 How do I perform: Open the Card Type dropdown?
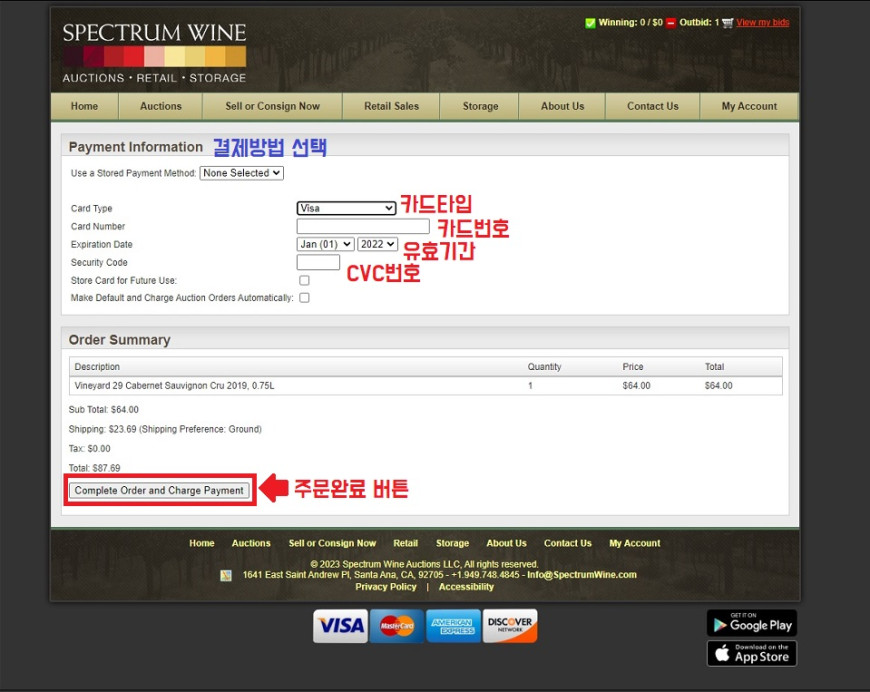[346, 208]
